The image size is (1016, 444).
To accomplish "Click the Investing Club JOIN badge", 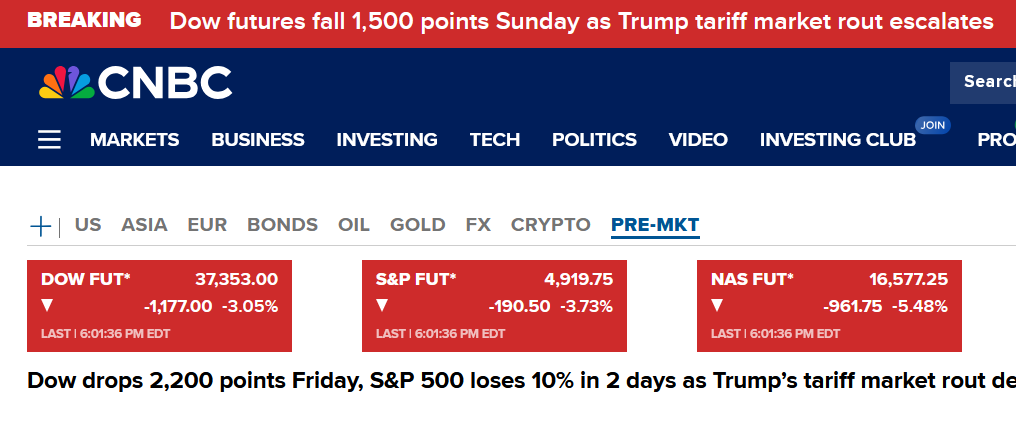I will 932,125.
